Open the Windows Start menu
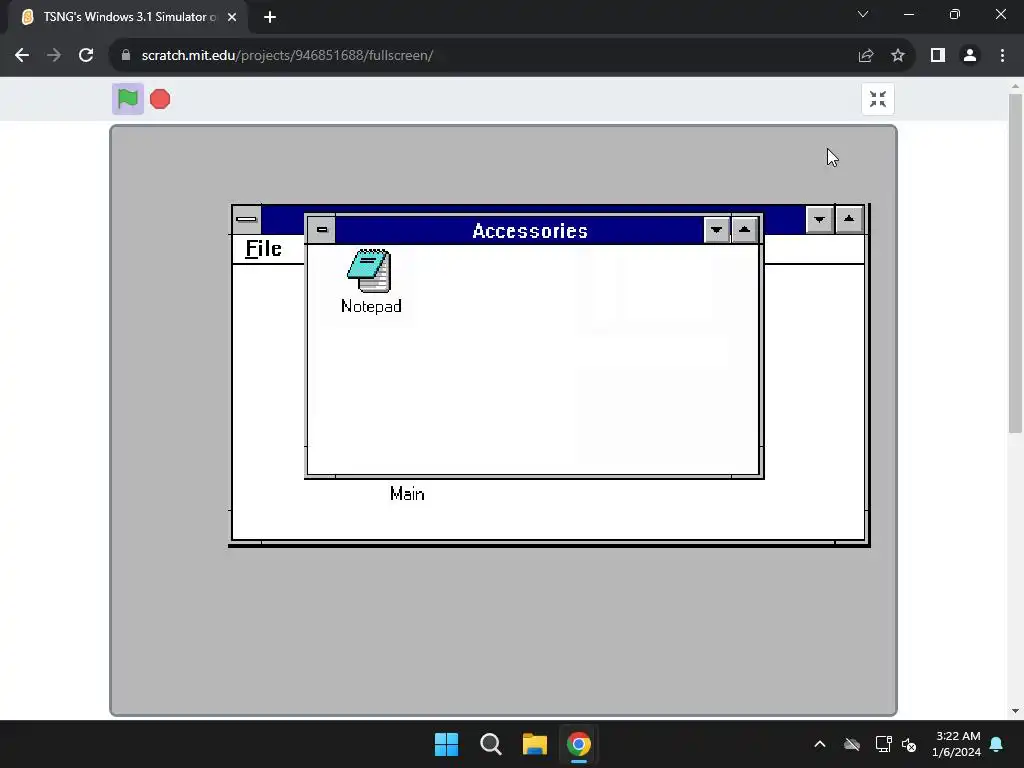 [447, 744]
